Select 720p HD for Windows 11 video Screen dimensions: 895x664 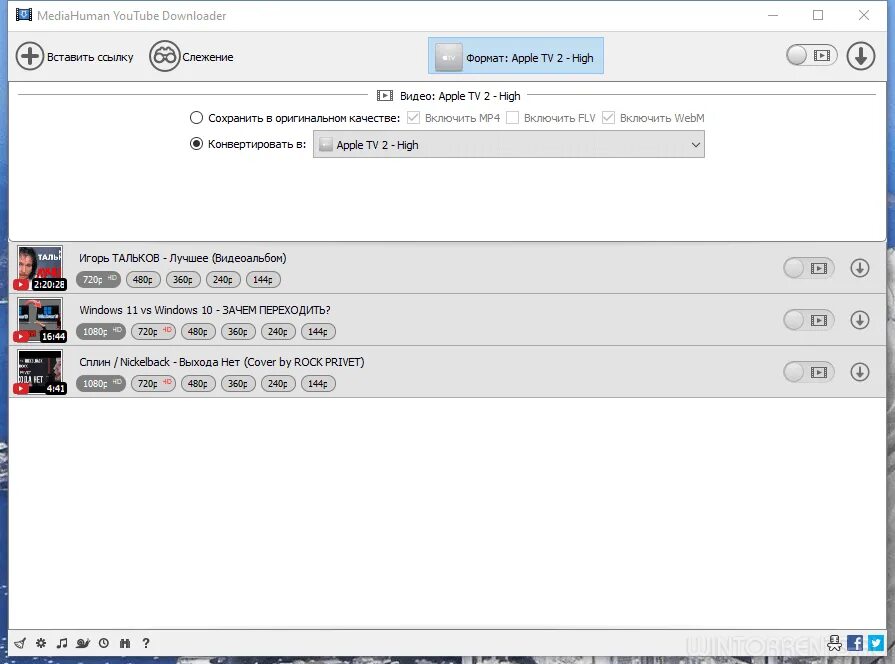click(x=153, y=332)
